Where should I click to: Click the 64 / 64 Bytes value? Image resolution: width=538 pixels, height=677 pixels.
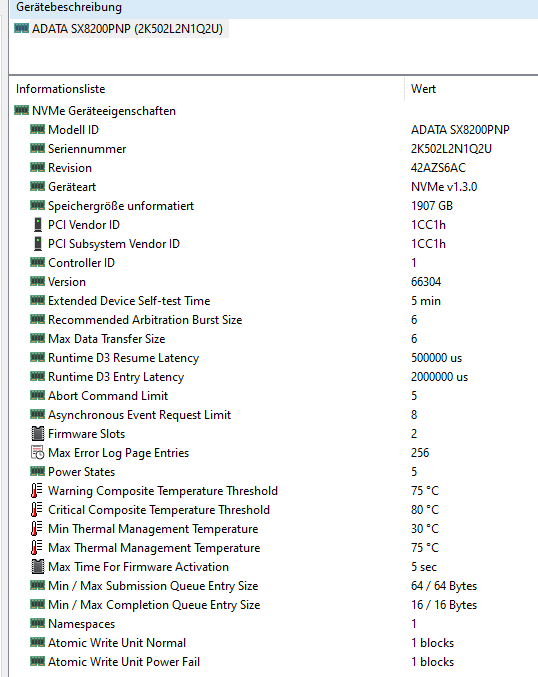tap(444, 586)
